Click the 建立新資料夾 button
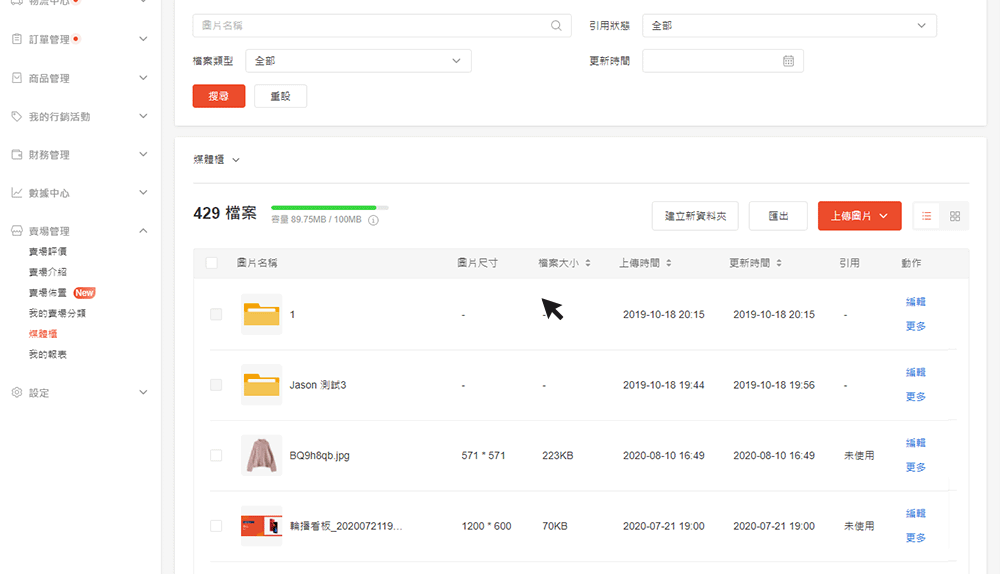Image resolution: width=1000 pixels, height=574 pixels. point(695,216)
